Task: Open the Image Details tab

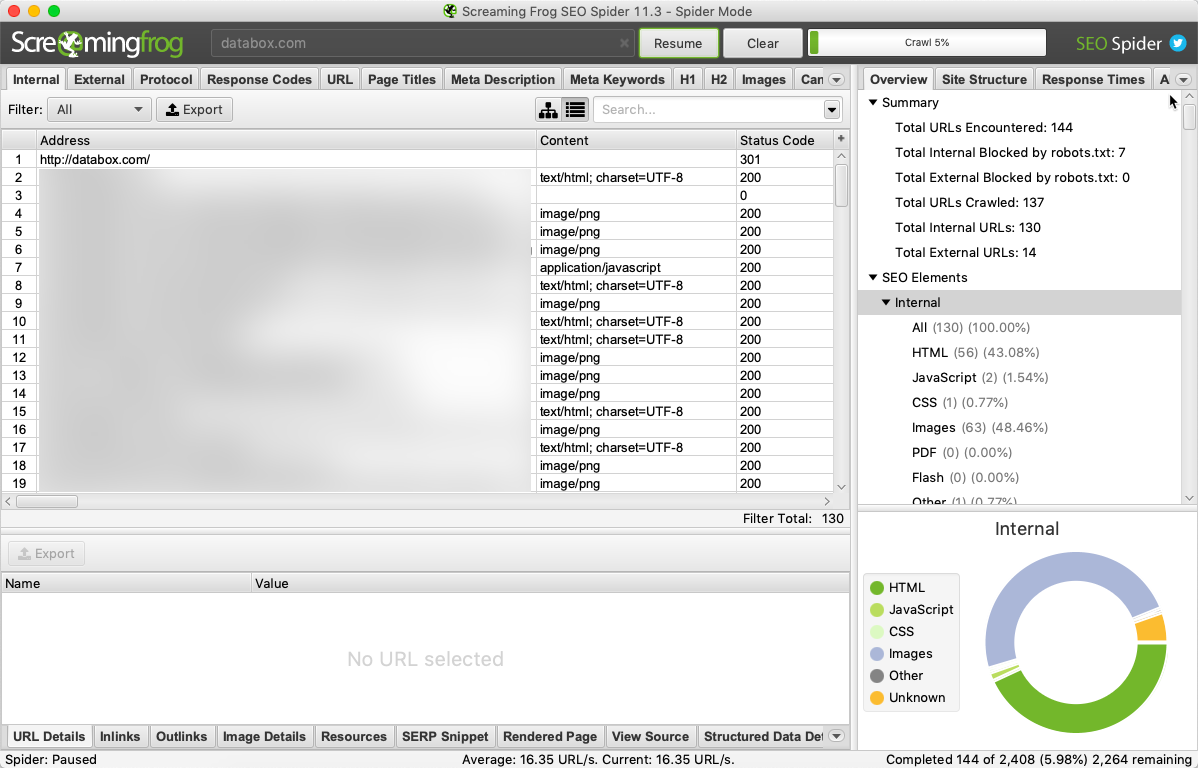Action: click(x=264, y=737)
